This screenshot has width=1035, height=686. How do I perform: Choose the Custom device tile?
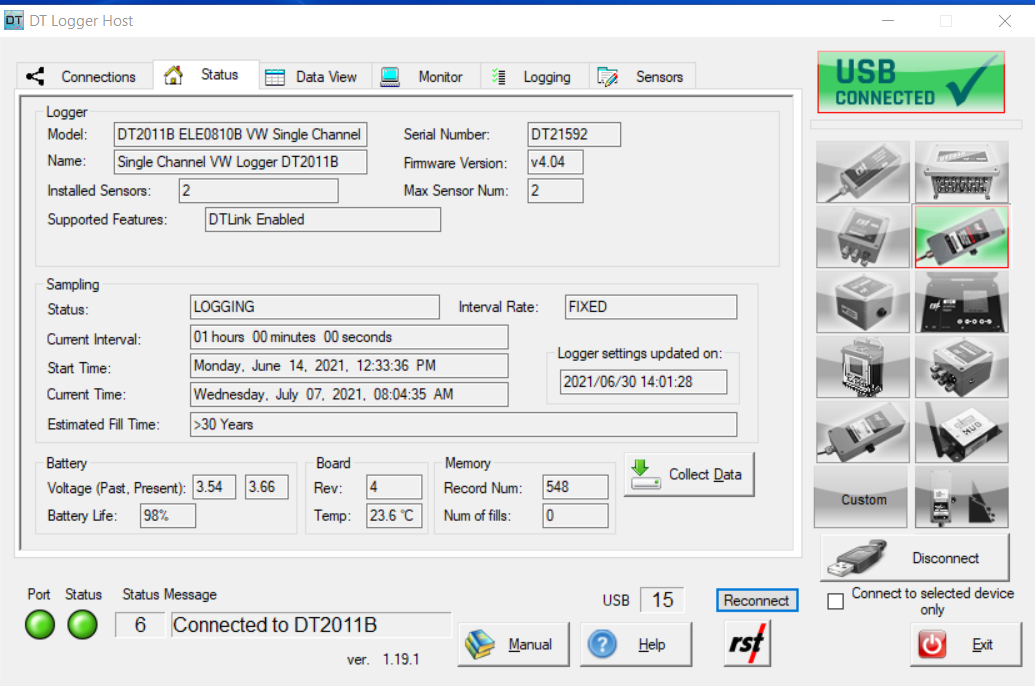(861, 497)
